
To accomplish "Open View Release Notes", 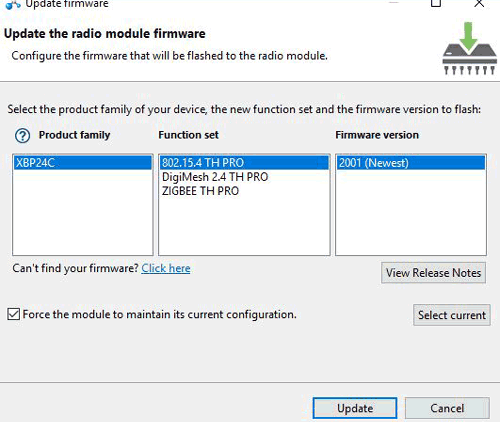I will click(433, 273).
